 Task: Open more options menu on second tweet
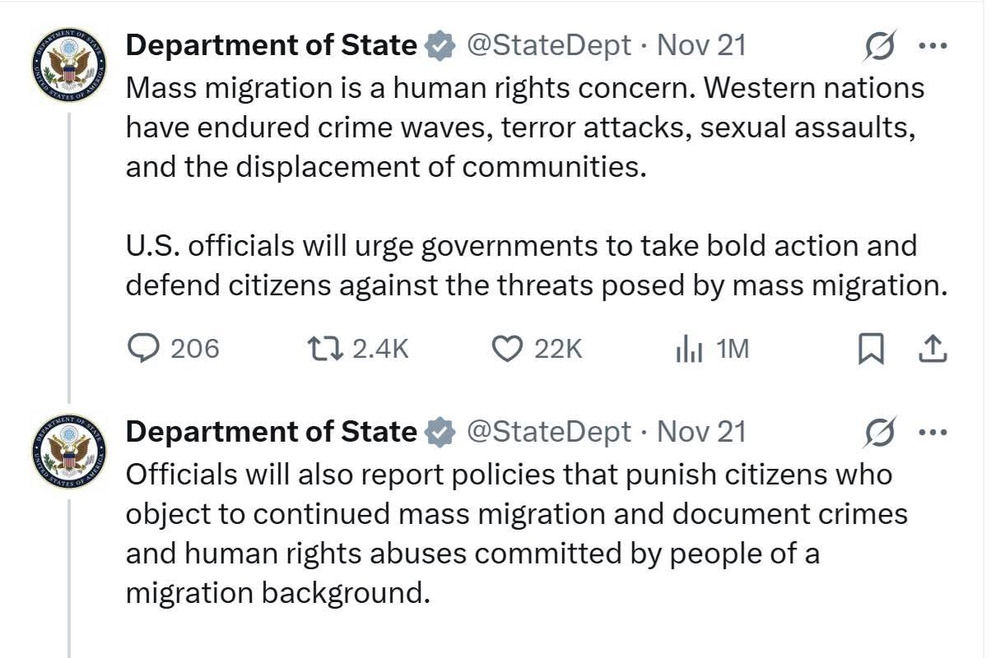931,432
